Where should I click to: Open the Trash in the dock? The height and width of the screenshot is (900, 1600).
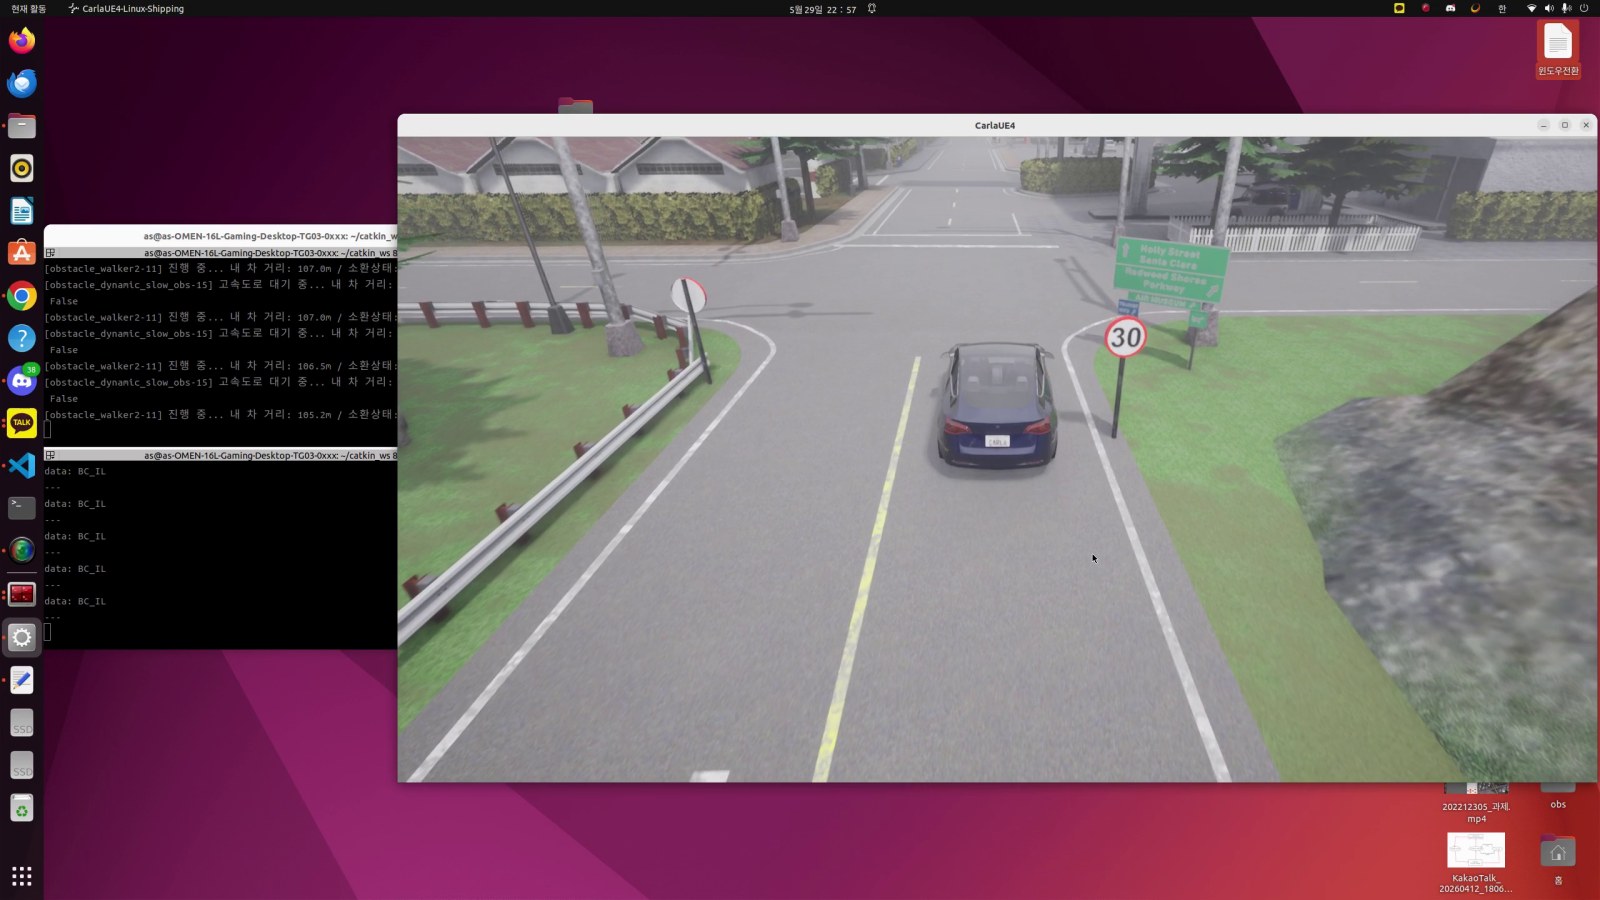coord(22,808)
